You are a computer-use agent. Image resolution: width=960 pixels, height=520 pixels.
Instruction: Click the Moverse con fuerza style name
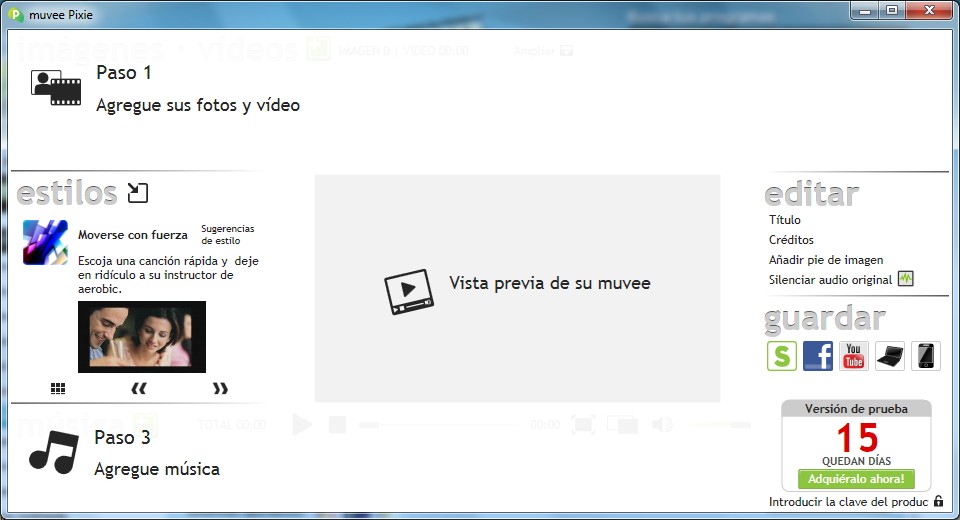133,235
